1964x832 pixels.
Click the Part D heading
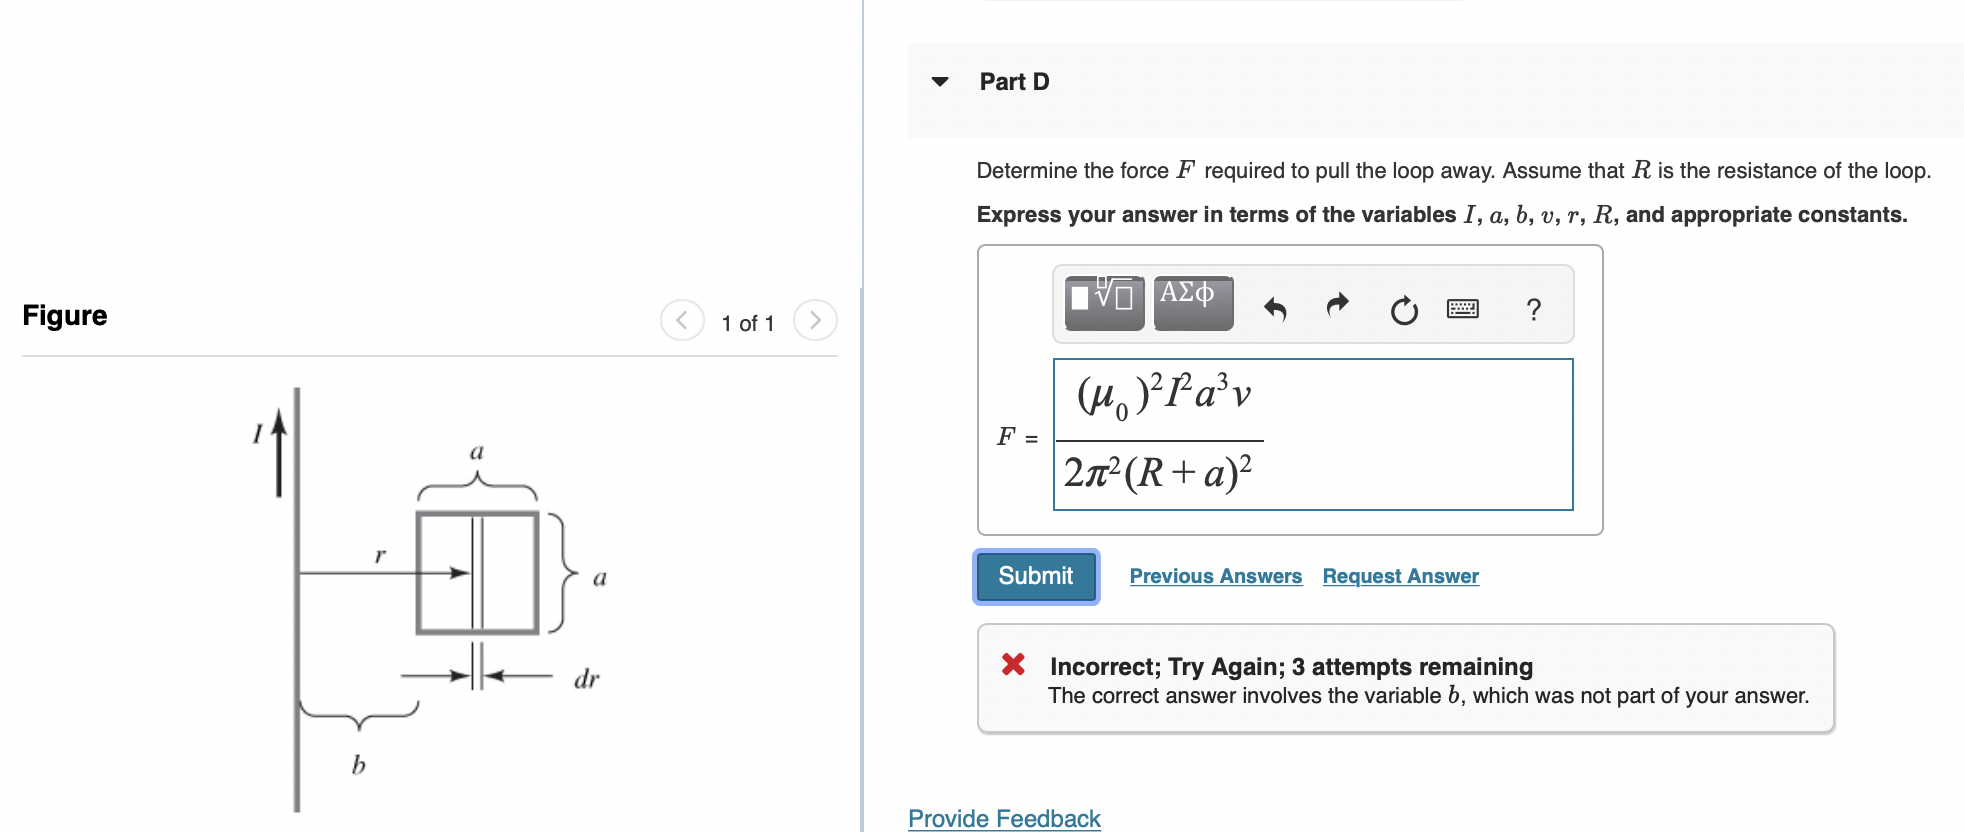(1014, 82)
